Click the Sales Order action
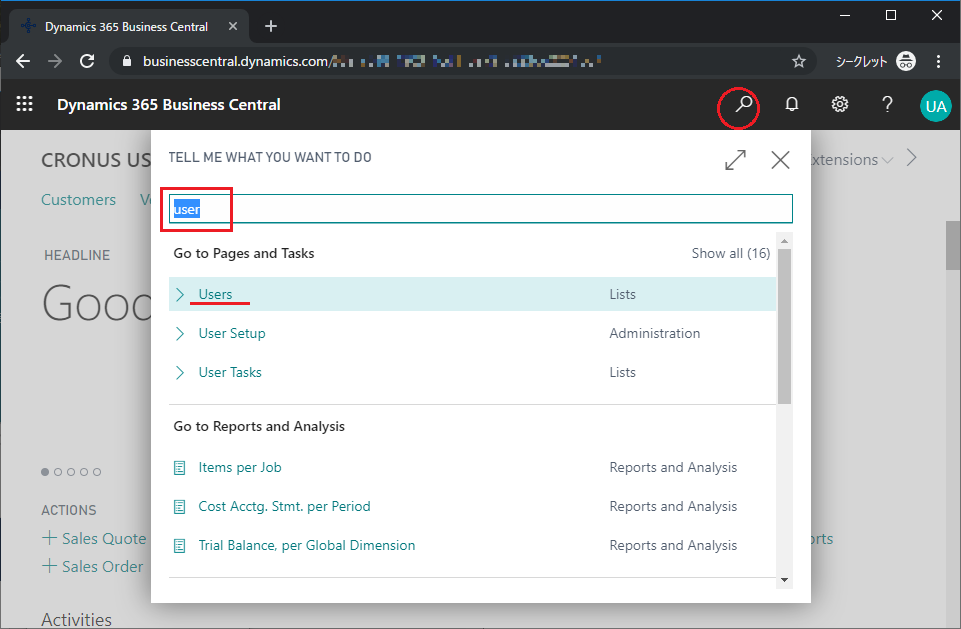The height and width of the screenshot is (629, 961). (x=102, y=566)
